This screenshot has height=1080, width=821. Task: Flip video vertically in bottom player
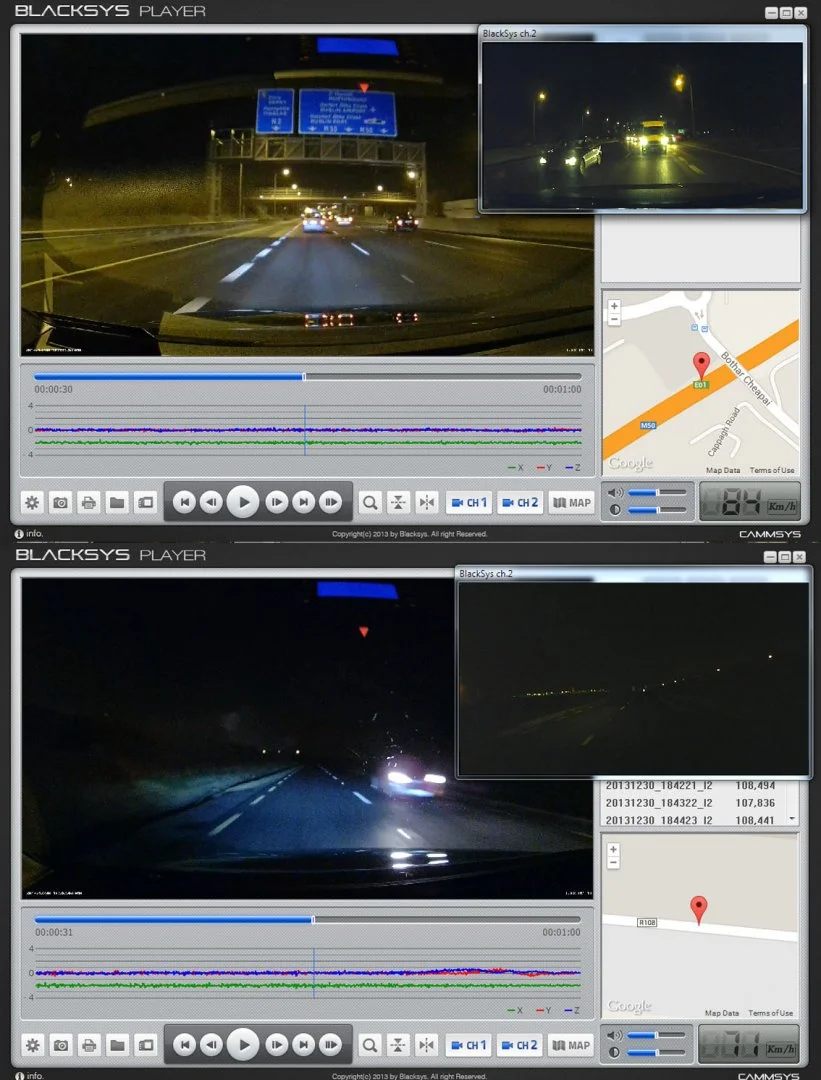coord(398,1046)
